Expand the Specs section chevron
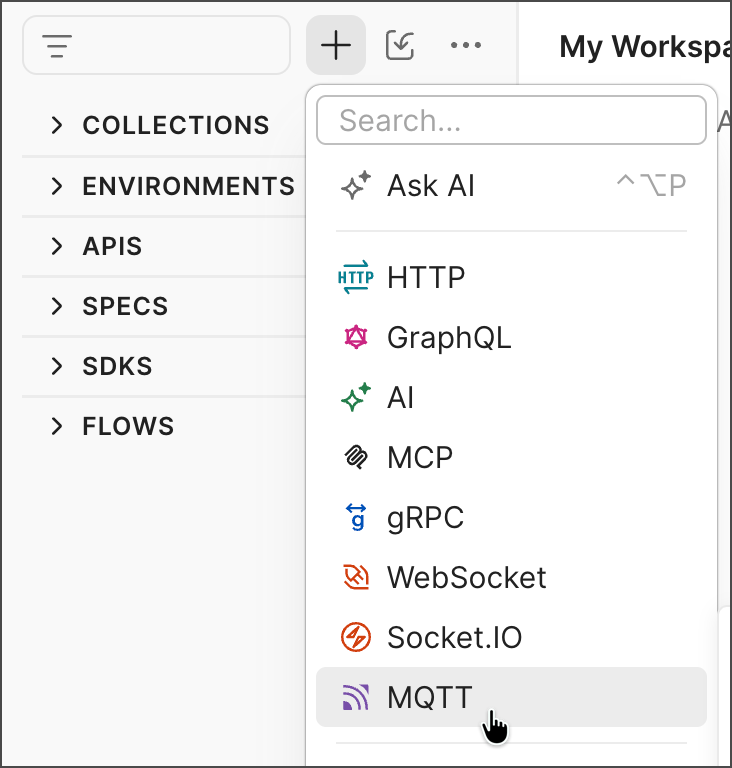 57,306
